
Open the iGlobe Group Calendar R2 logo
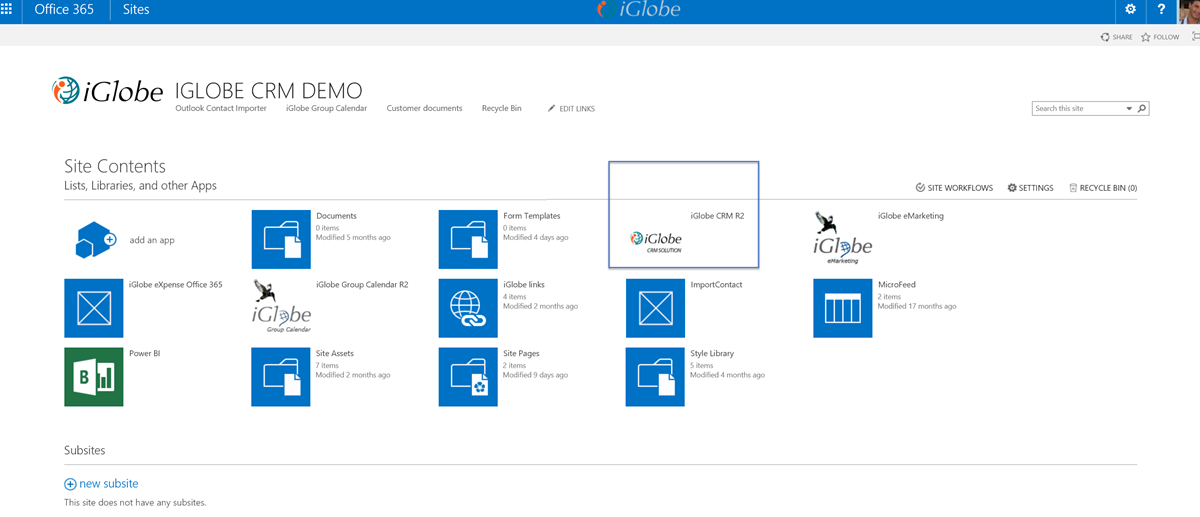(281, 308)
